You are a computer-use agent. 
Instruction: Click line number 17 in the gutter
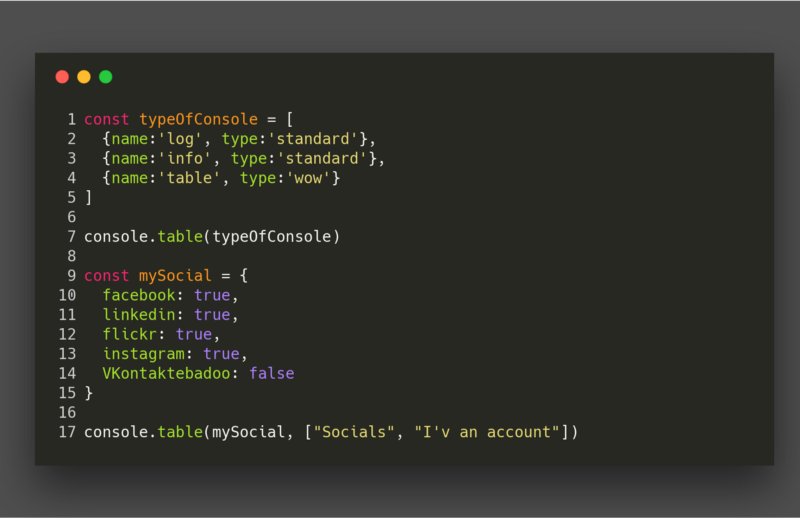[67, 432]
